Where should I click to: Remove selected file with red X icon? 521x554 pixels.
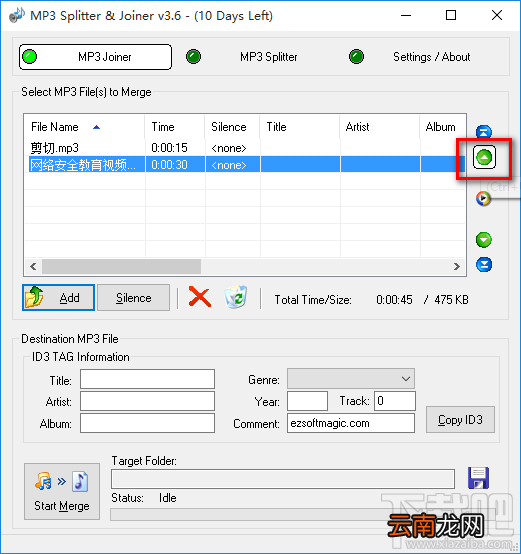(200, 297)
